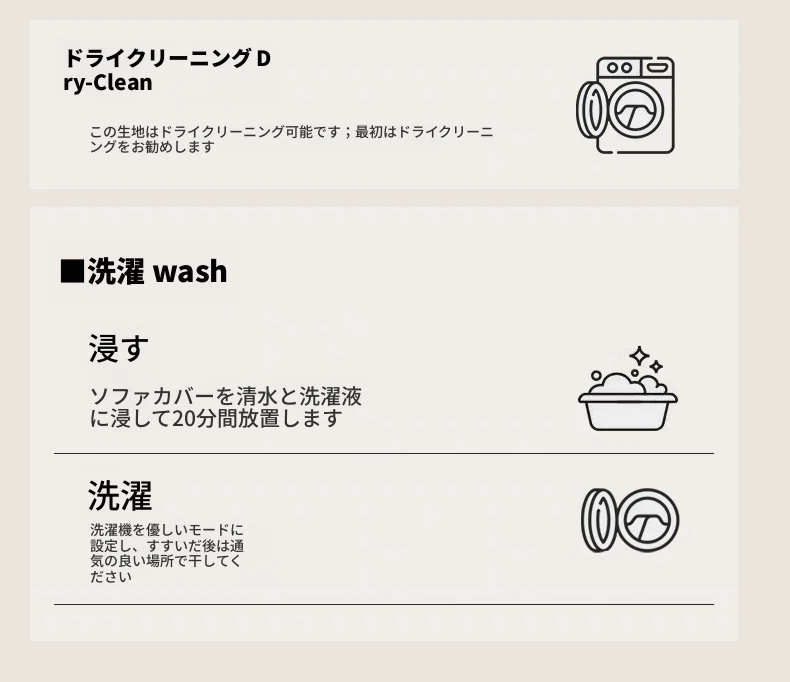Viewport: 790px width, 682px height.
Task: Click the washer drum icon beside 洗濯 step
Action: pos(630,520)
